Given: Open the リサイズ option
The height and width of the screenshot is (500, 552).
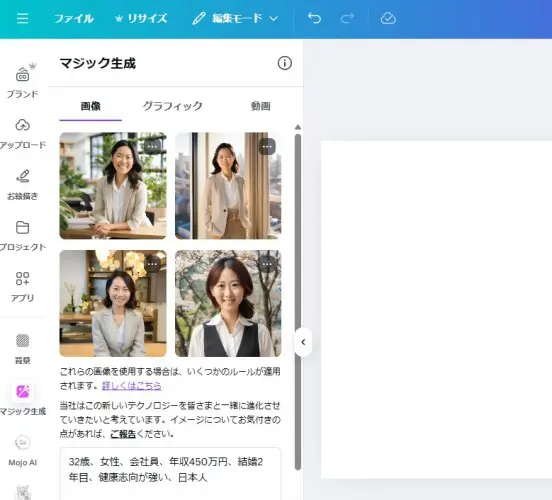Looking at the screenshot, I should (141, 18).
